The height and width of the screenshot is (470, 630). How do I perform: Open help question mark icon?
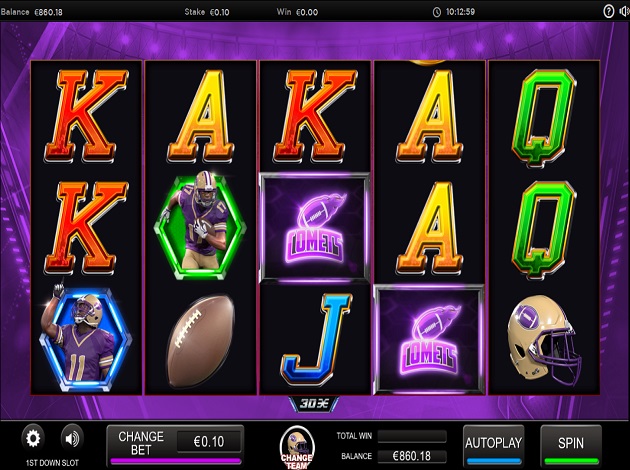609,11
